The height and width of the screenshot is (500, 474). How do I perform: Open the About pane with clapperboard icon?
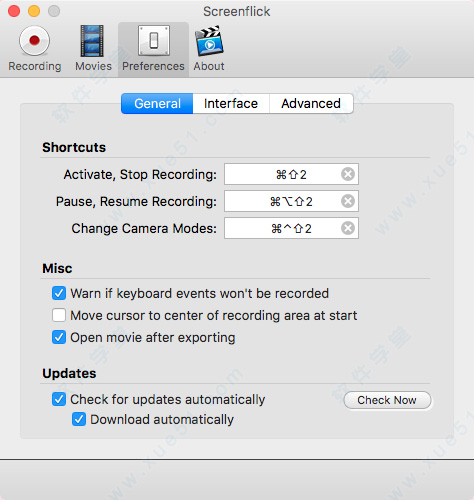[x=209, y=48]
